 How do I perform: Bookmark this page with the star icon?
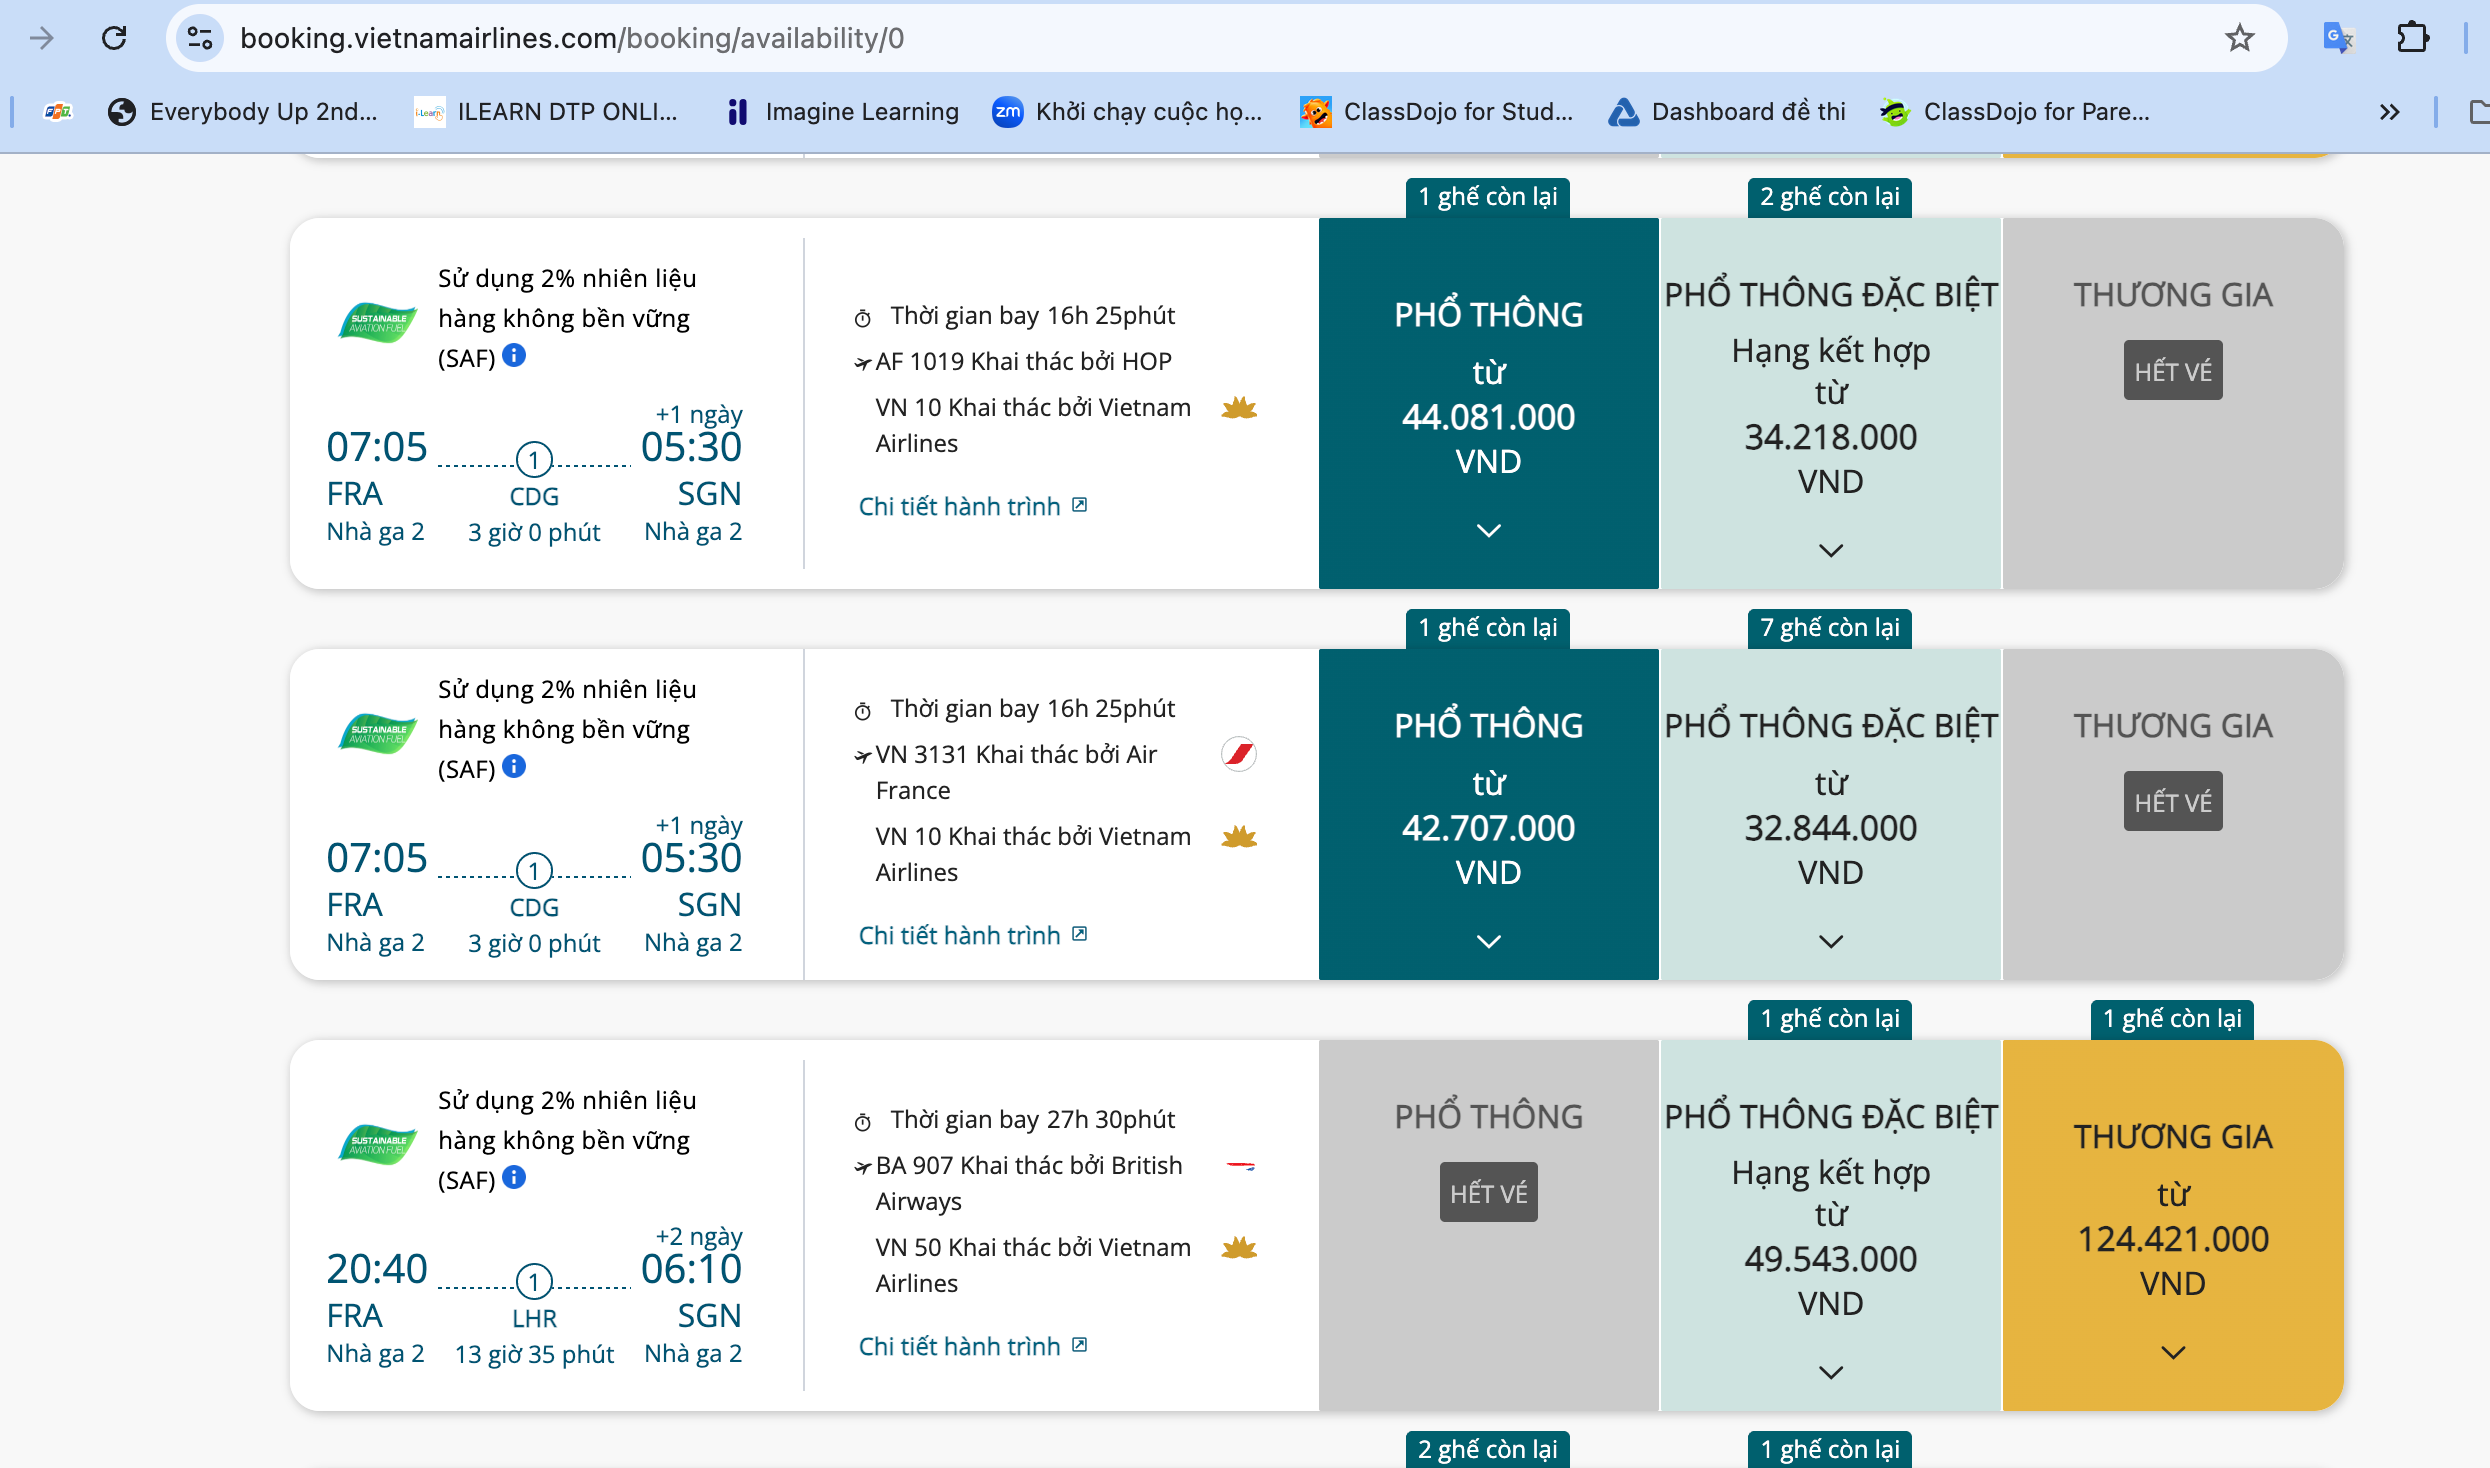pyautogui.click(x=2239, y=38)
